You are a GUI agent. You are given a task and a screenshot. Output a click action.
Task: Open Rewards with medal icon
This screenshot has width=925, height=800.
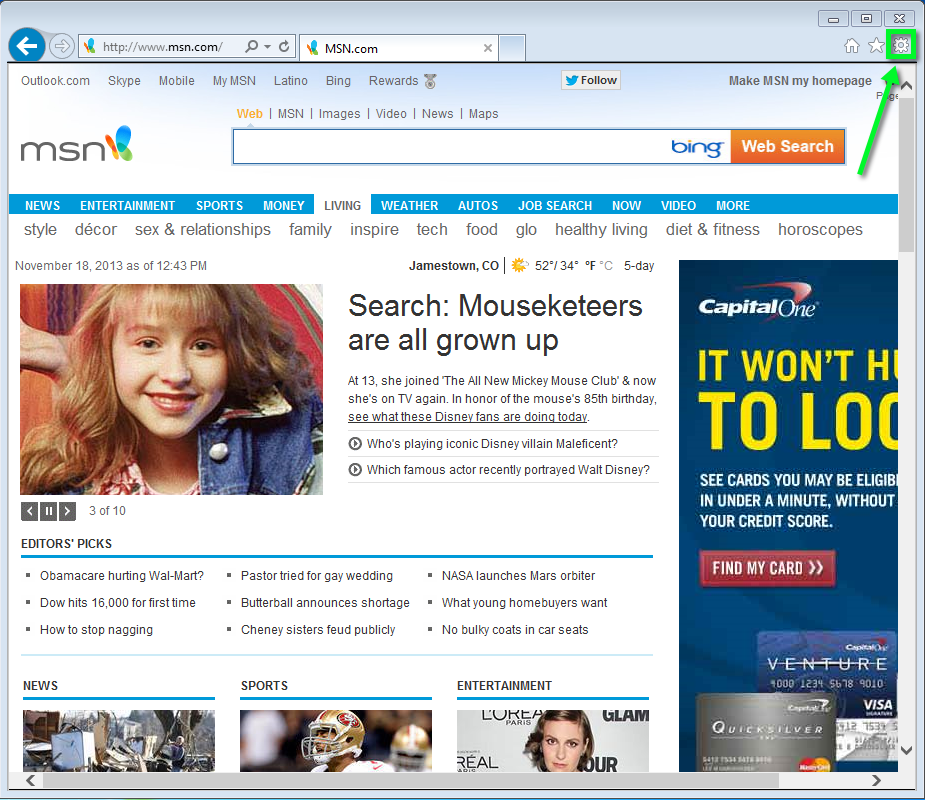click(x=402, y=81)
